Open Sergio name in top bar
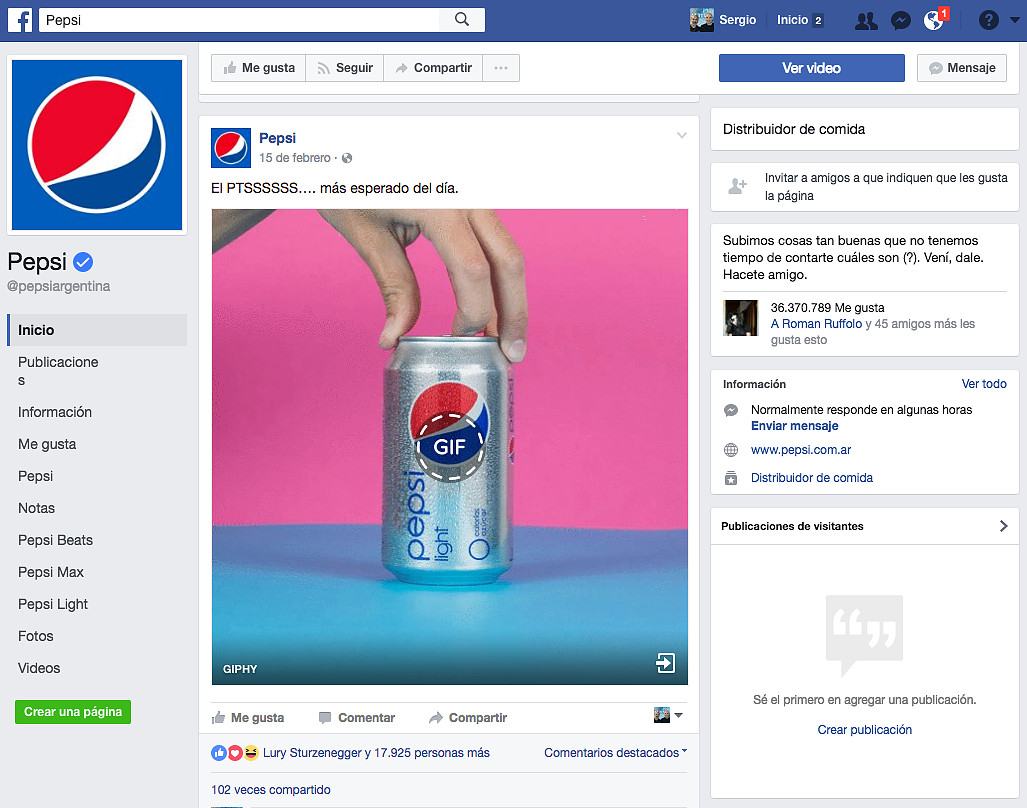The image size is (1027, 808). tap(738, 20)
